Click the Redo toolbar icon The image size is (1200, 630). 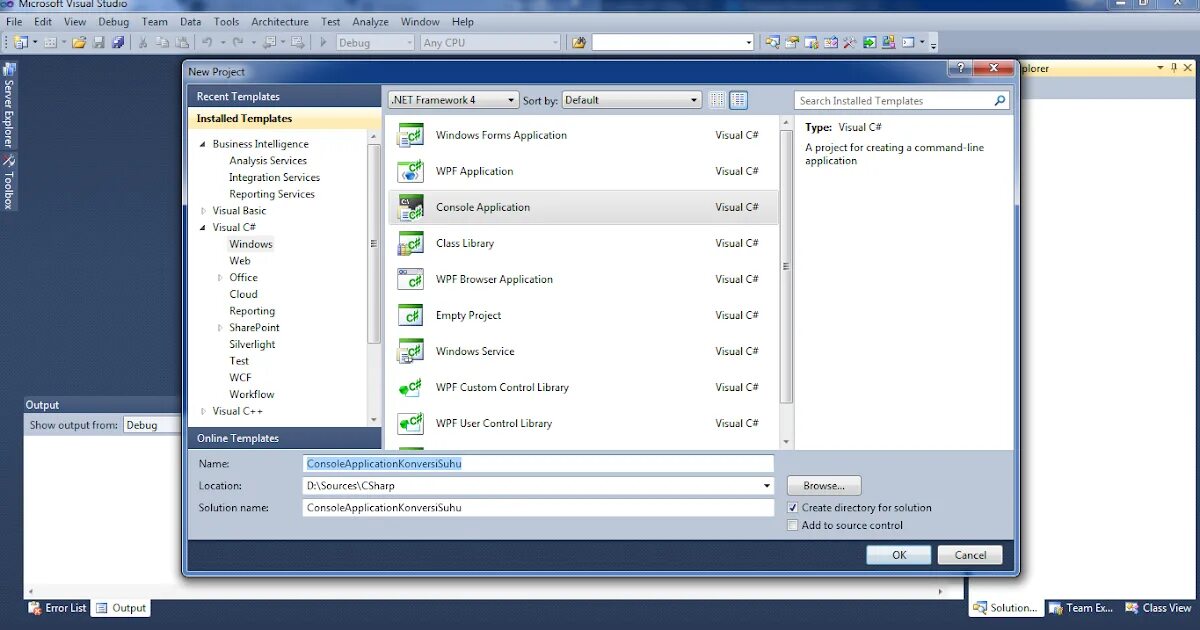tap(238, 42)
